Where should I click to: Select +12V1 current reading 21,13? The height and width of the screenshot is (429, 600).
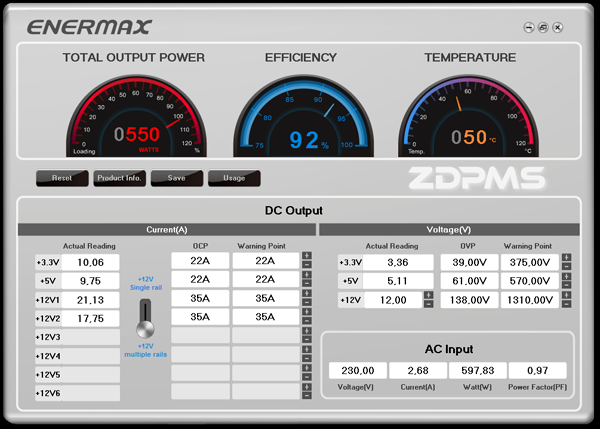(x=91, y=300)
